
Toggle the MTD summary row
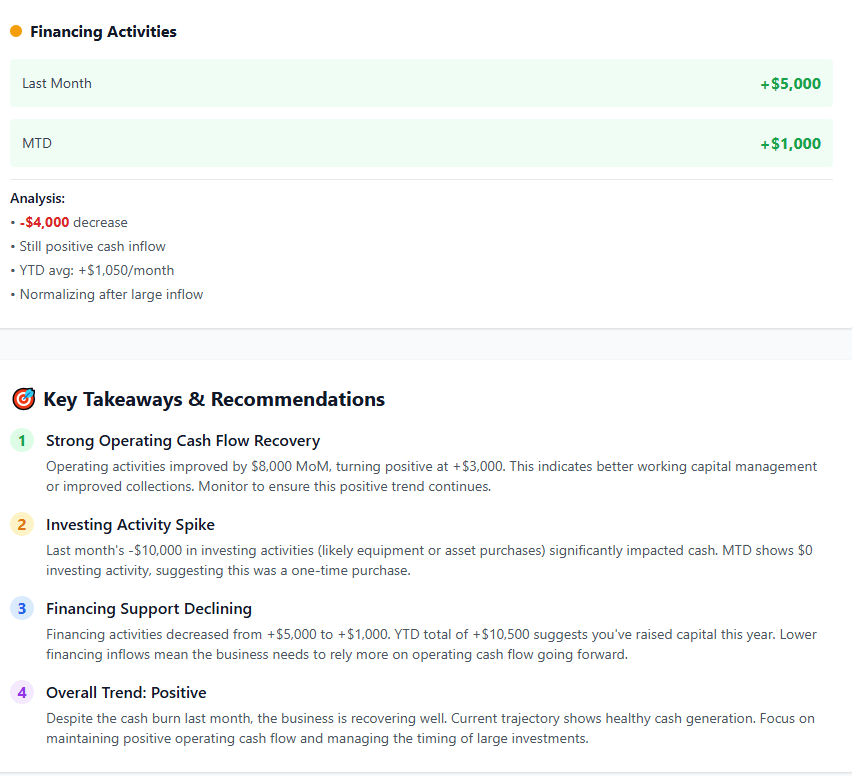[x=420, y=143]
